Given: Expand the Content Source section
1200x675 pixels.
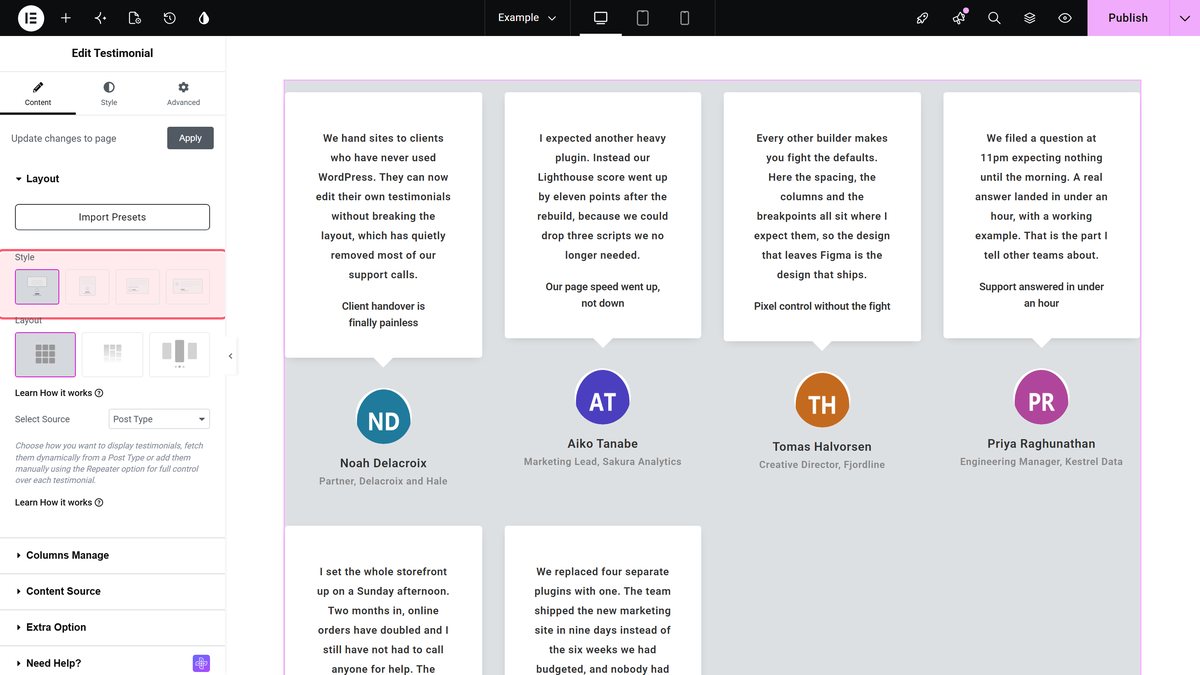Looking at the screenshot, I should pos(113,591).
